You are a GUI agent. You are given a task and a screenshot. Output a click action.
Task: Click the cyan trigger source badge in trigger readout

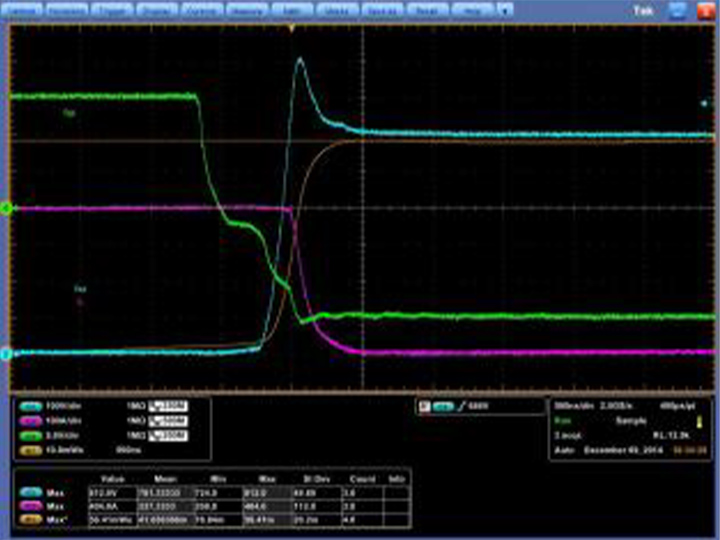(443, 406)
